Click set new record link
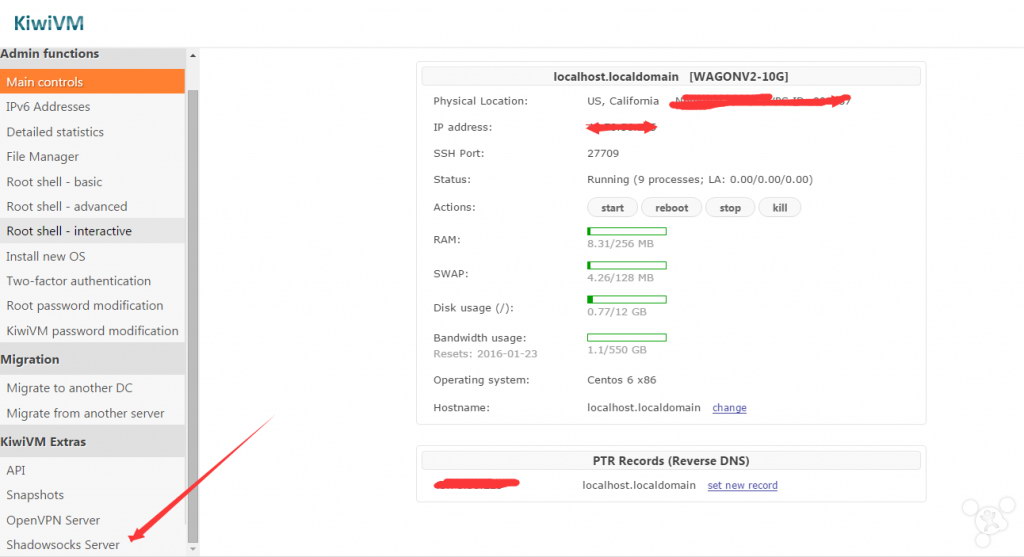This screenshot has height=557, width=1024. click(743, 485)
